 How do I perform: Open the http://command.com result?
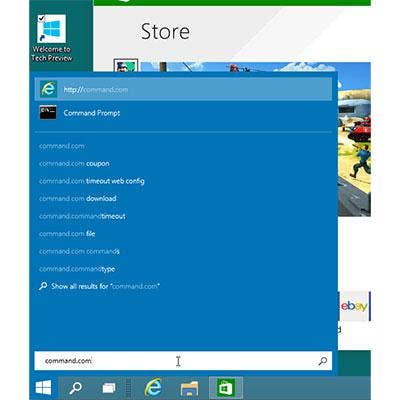183,89
